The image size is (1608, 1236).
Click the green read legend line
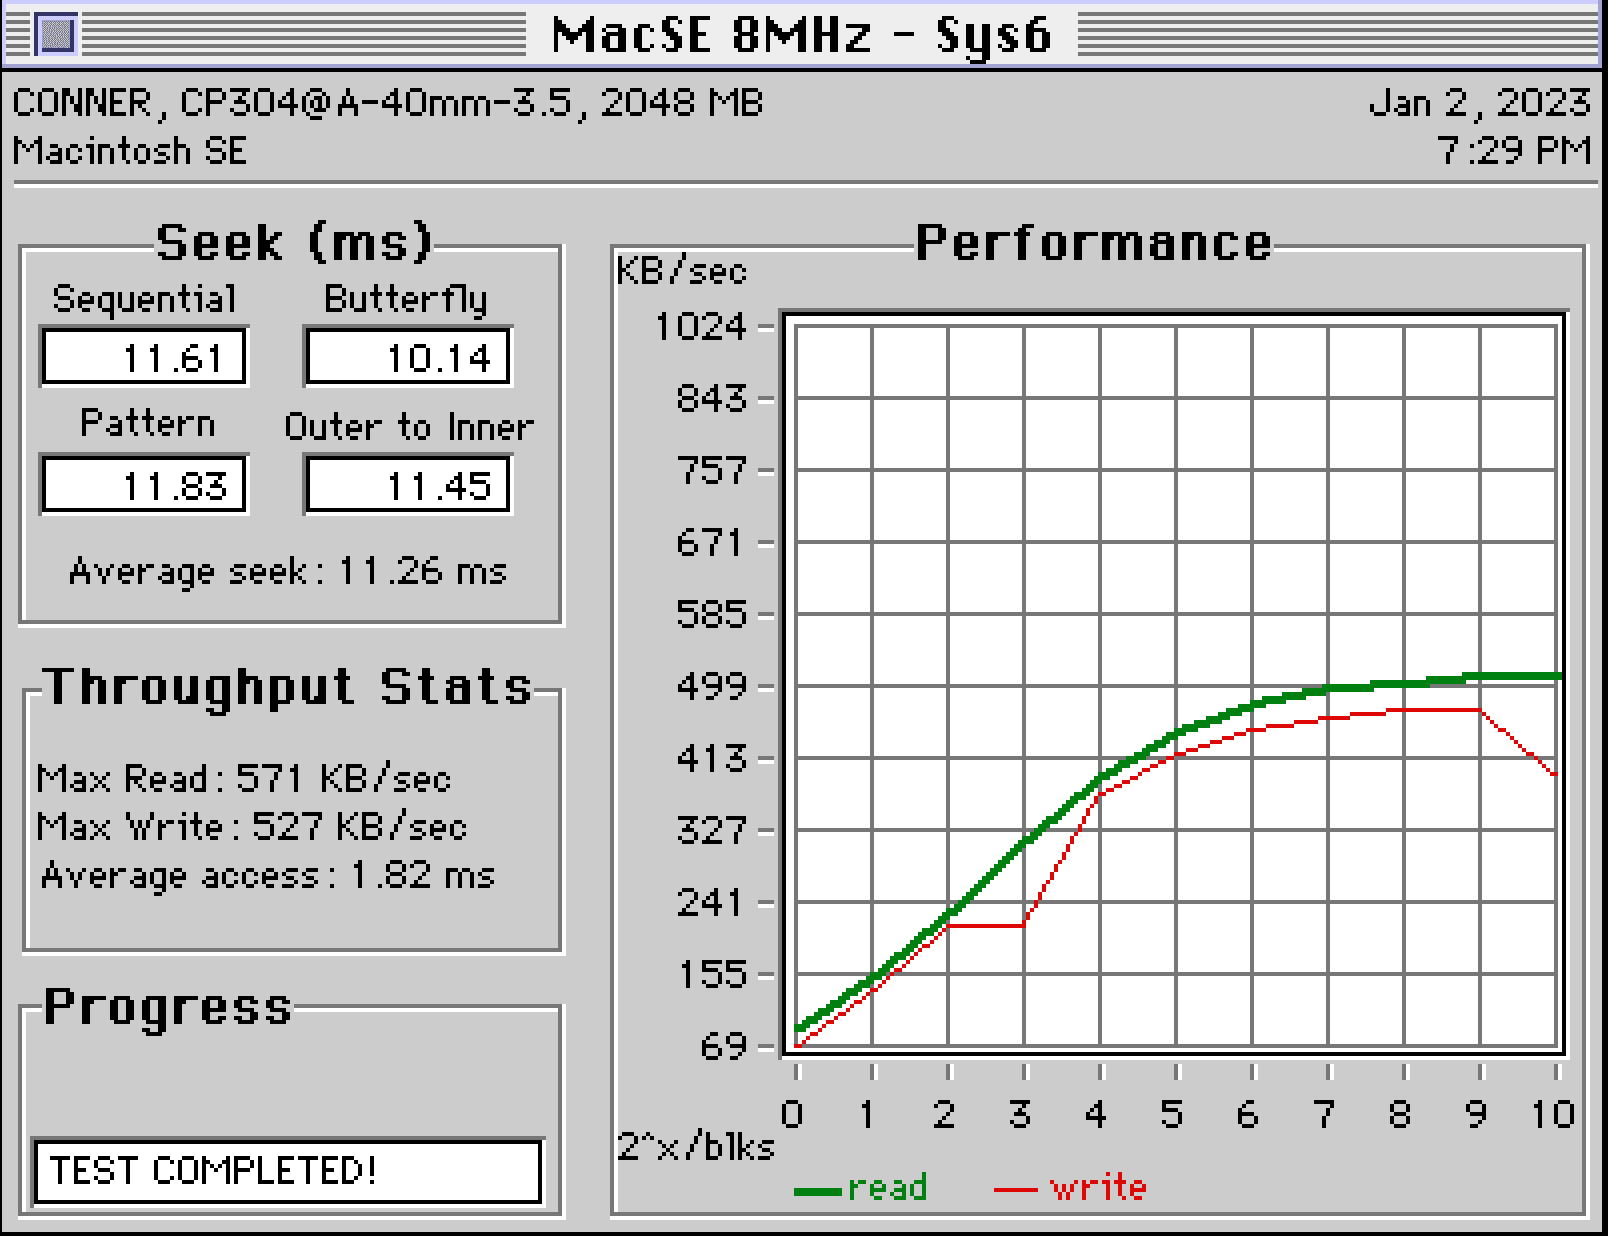coord(818,1190)
